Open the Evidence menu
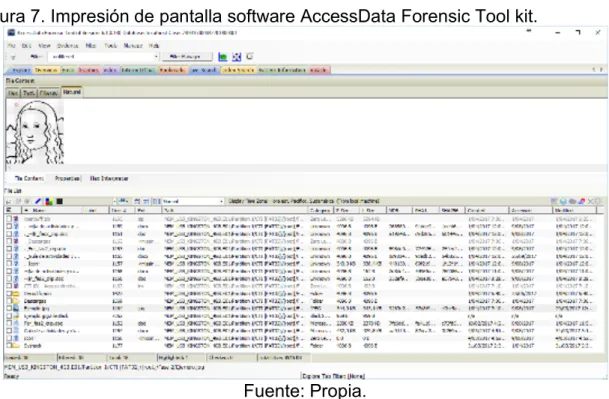This screenshot has width=609, height=399. [x=68, y=46]
